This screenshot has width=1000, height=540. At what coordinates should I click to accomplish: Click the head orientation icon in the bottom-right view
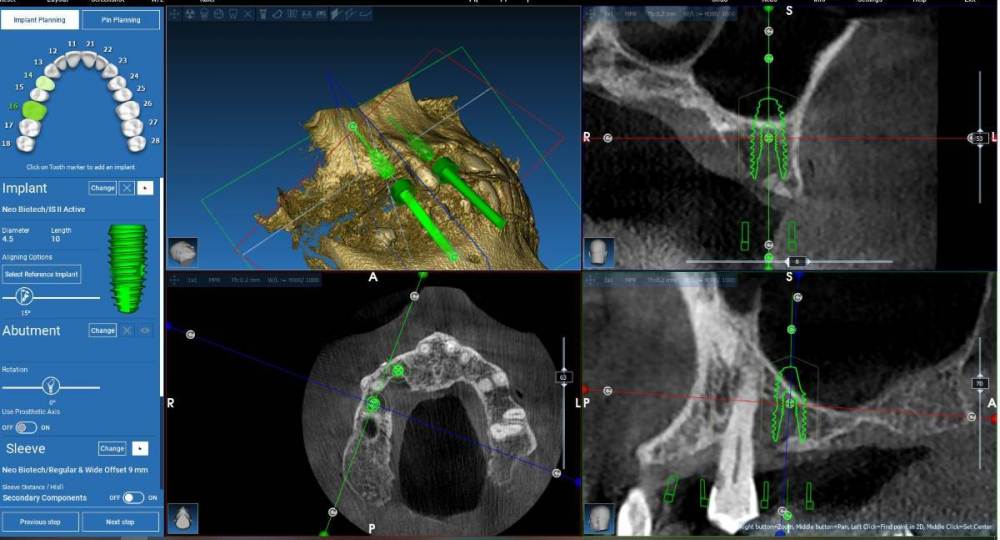(600, 517)
